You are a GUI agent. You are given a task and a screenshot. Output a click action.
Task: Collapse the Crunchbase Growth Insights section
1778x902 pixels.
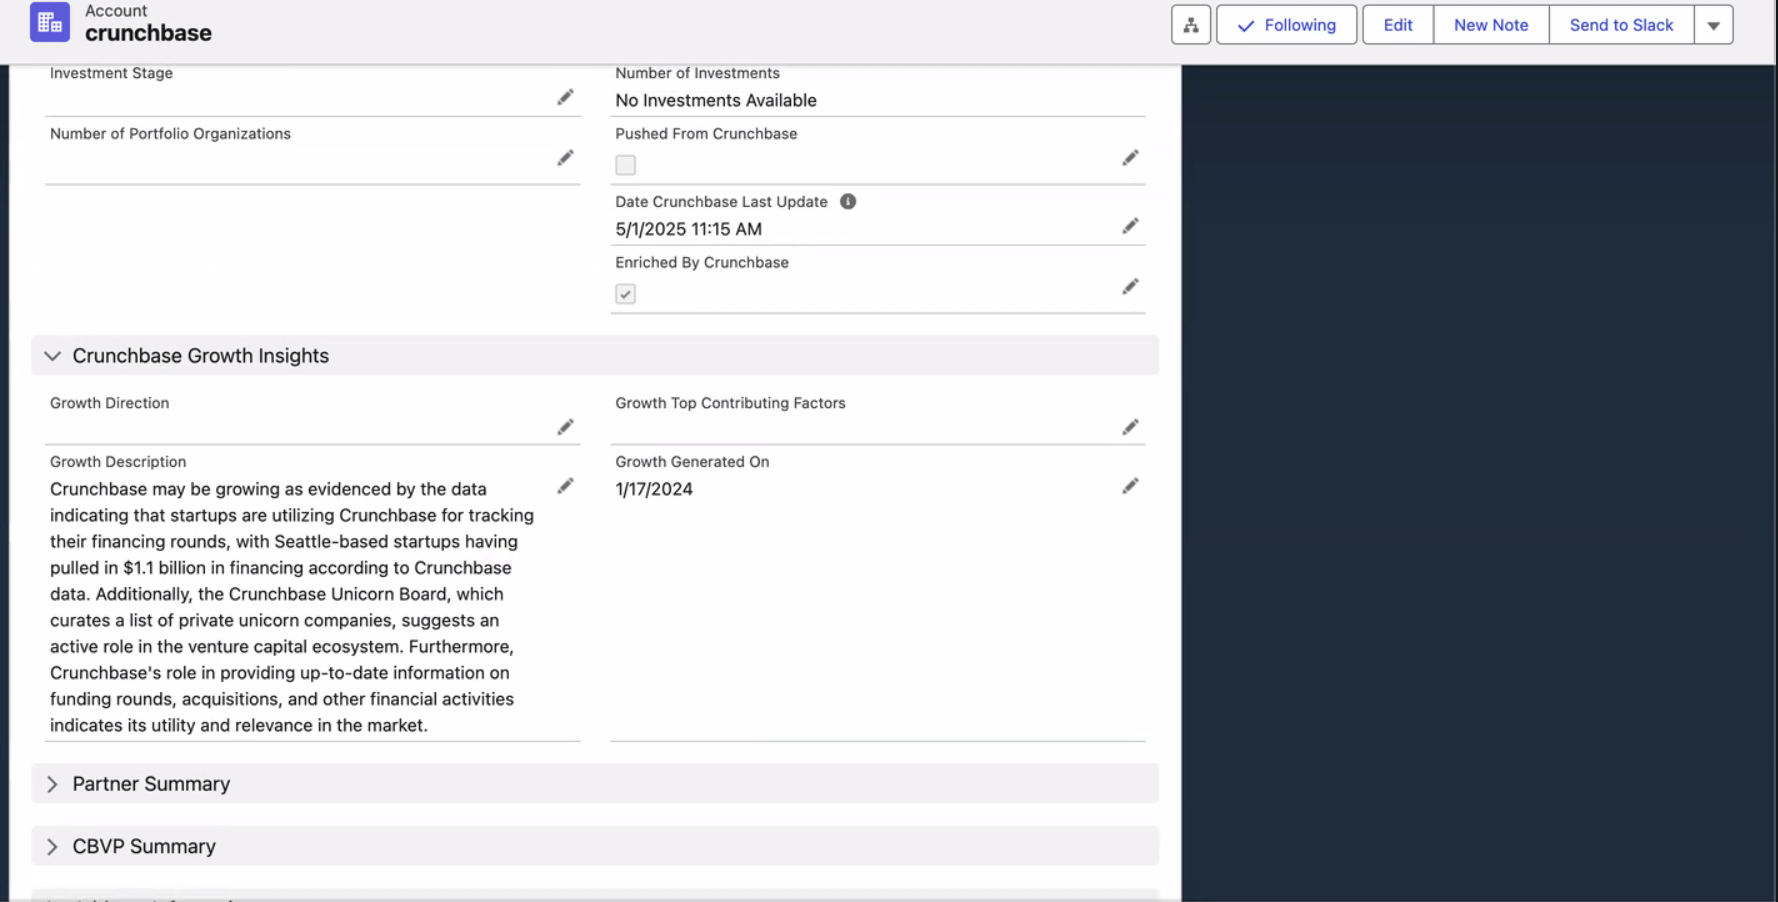[595, 355]
